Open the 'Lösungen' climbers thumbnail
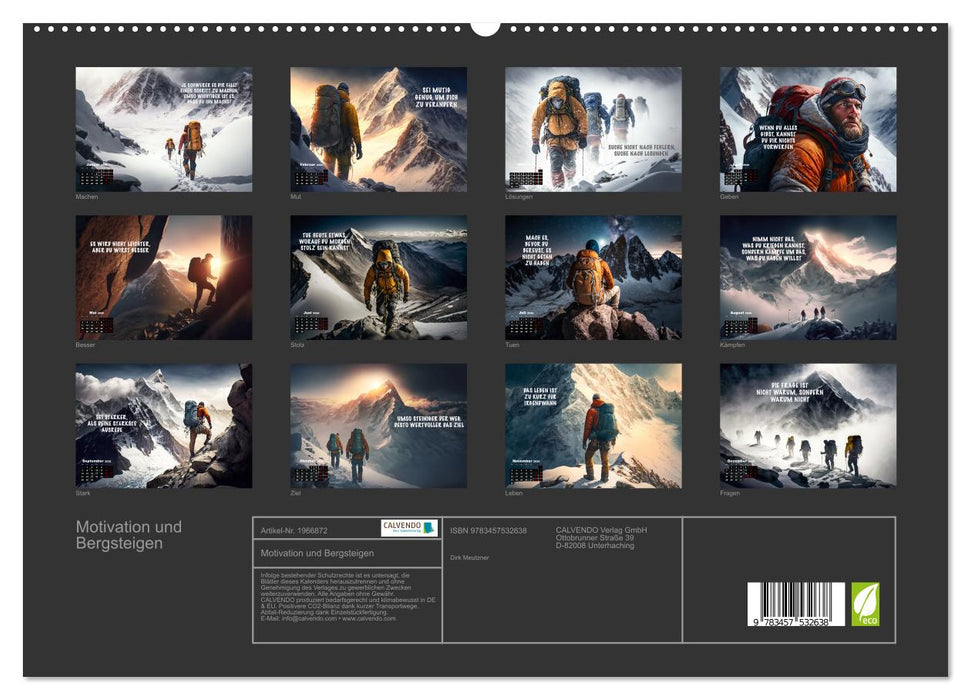The image size is (971, 700). tap(593, 129)
